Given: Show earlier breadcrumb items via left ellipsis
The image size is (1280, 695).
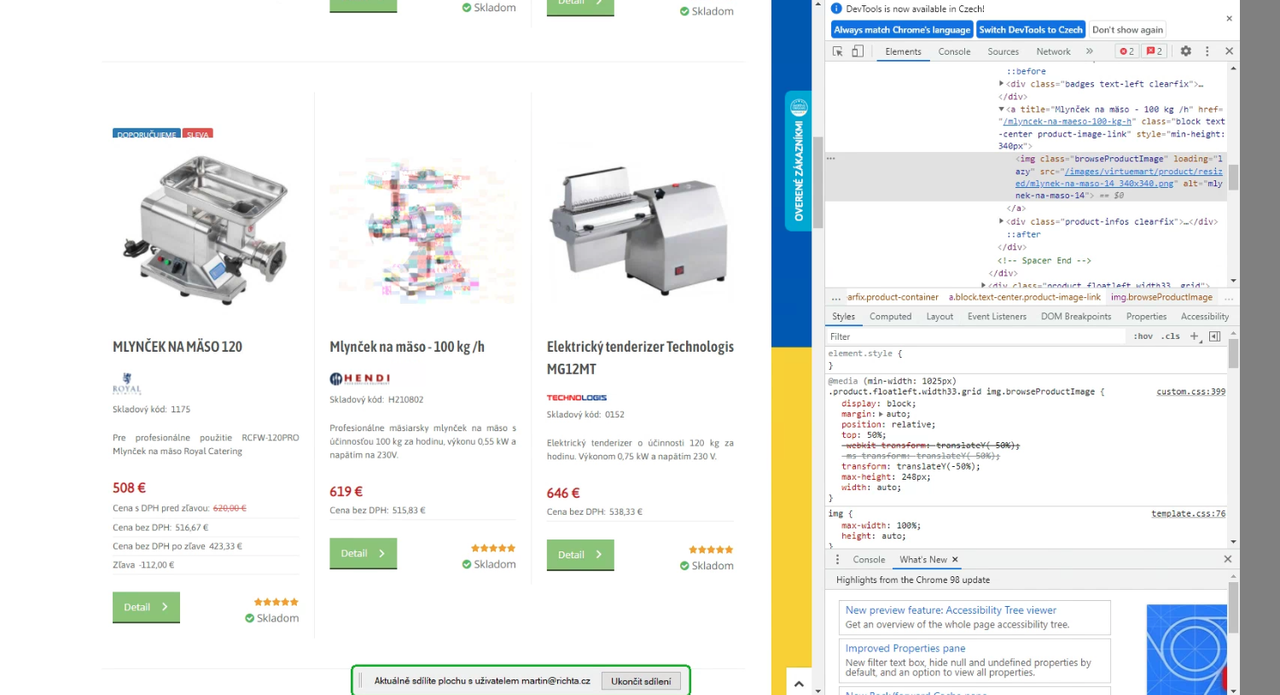Looking at the screenshot, I should (836, 297).
